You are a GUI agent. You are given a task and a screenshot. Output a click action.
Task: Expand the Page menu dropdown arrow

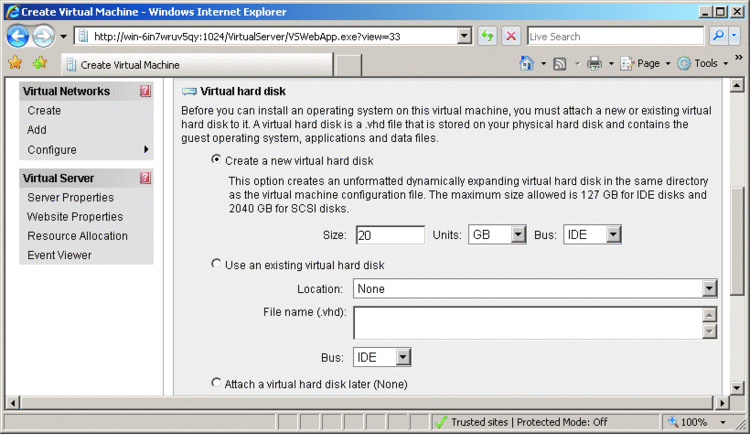(668, 64)
